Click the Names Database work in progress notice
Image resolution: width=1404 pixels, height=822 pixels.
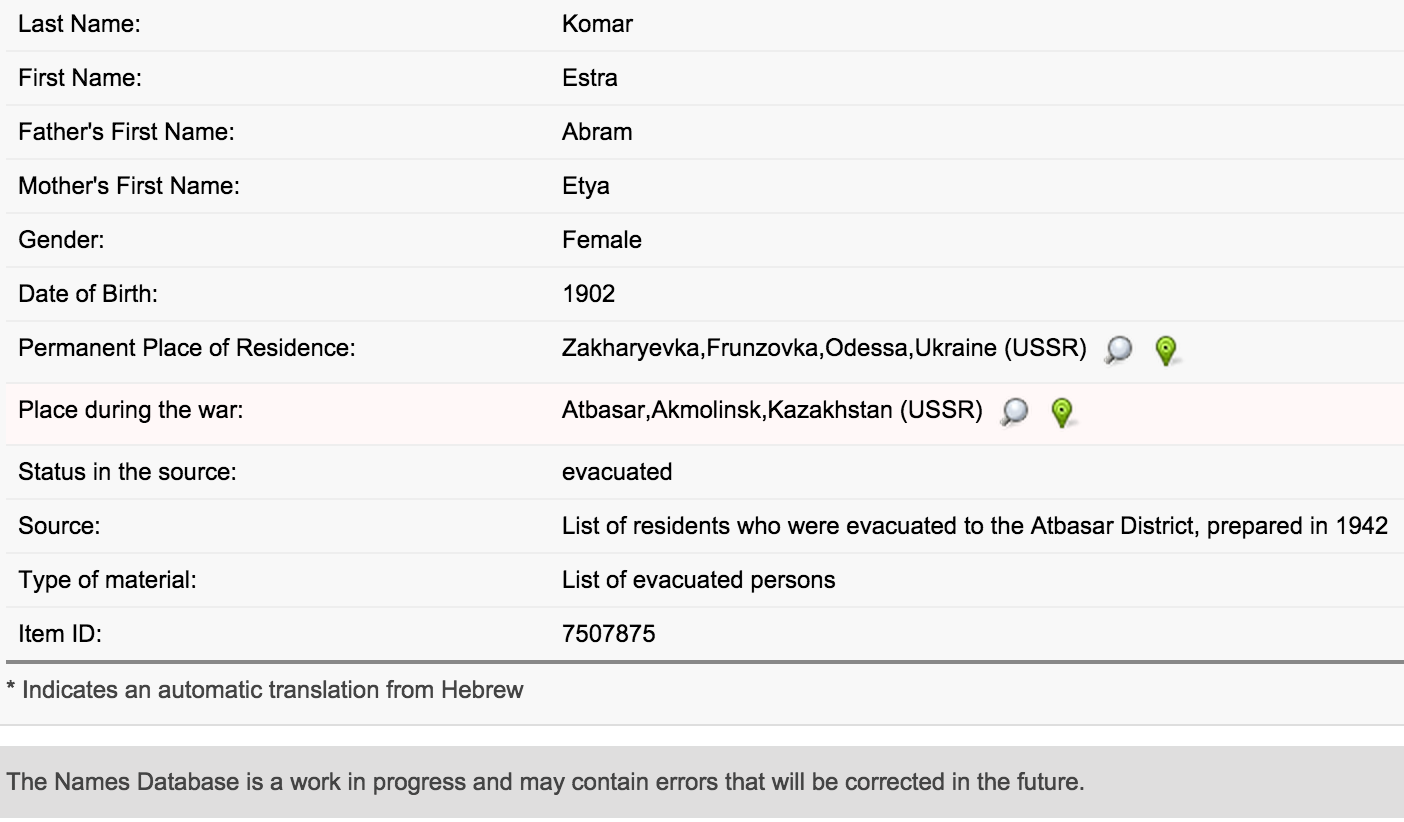545,783
